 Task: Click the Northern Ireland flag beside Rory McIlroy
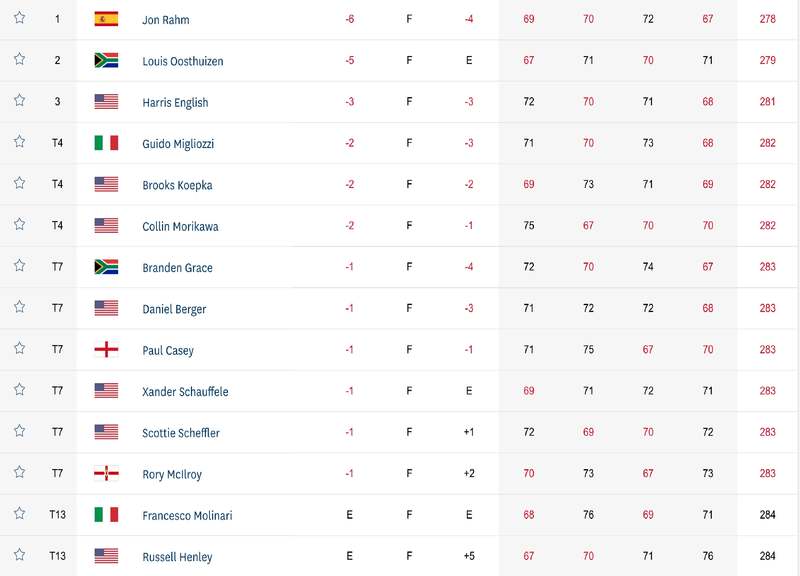pyautogui.click(x=106, y=473)
